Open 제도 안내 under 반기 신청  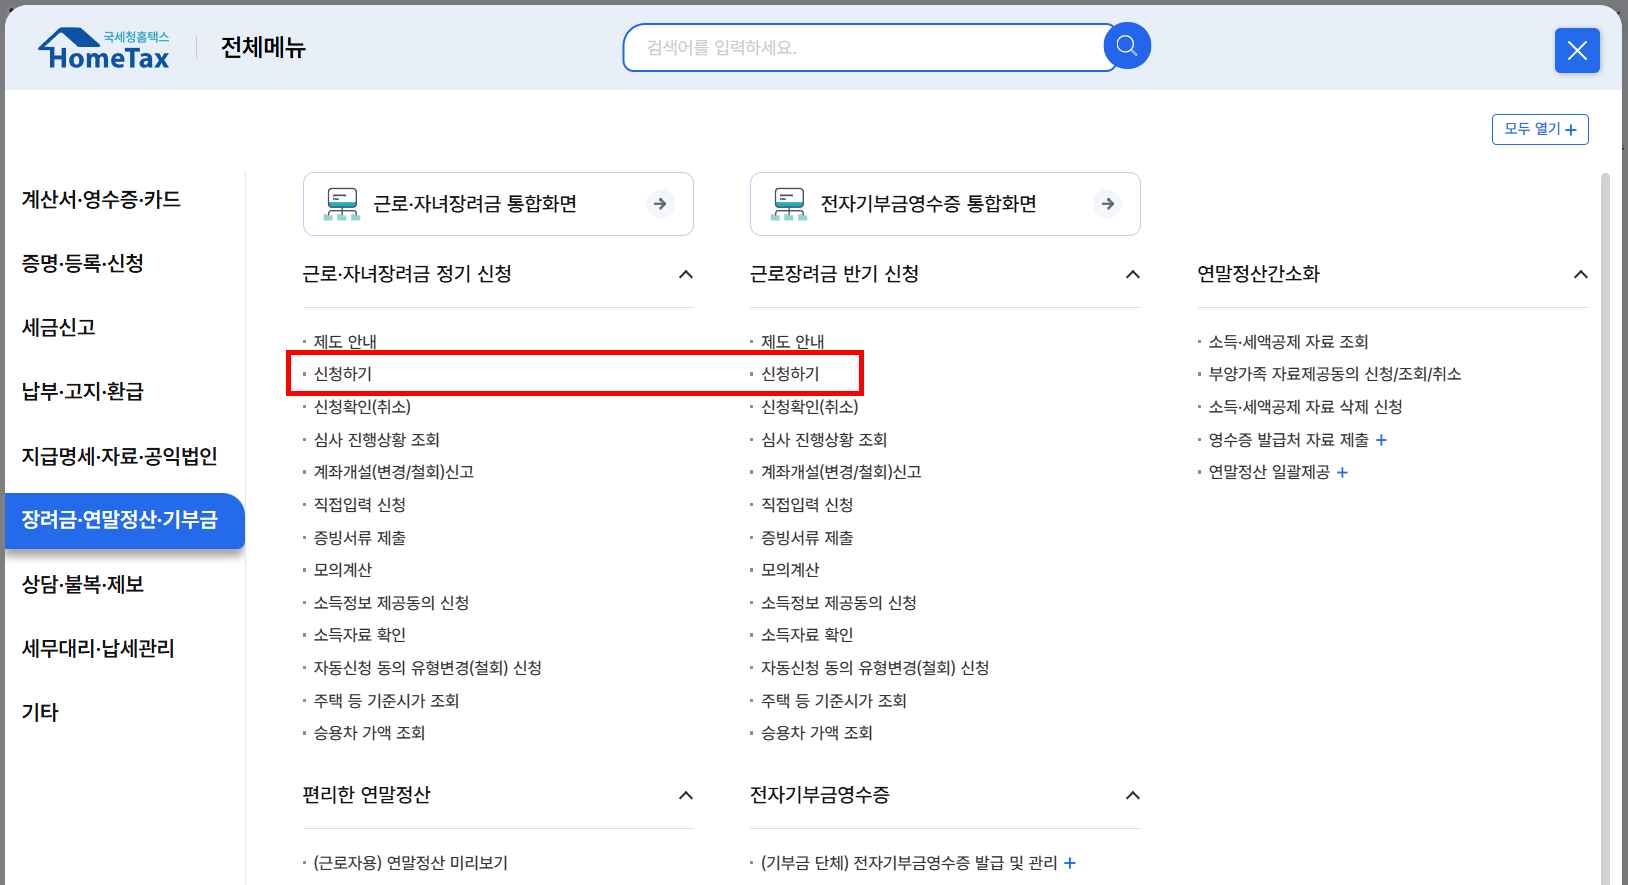pyautogui.click(x=793, y=342)
